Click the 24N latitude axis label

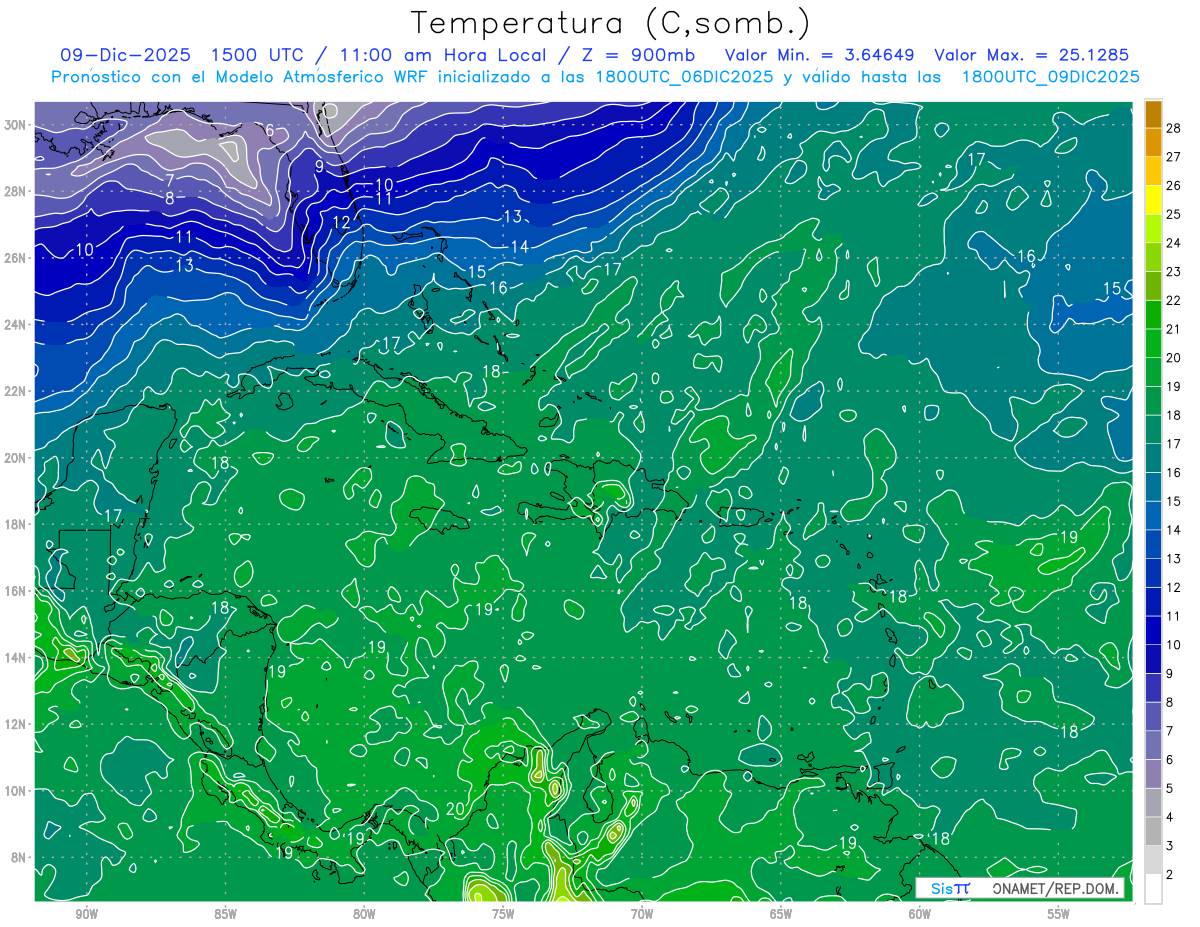(16, 324)
